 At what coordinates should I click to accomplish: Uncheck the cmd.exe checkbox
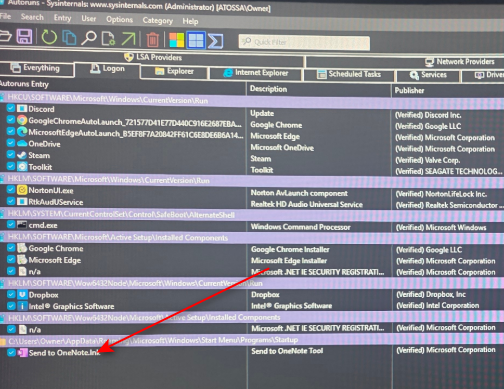tap(10, 224)
